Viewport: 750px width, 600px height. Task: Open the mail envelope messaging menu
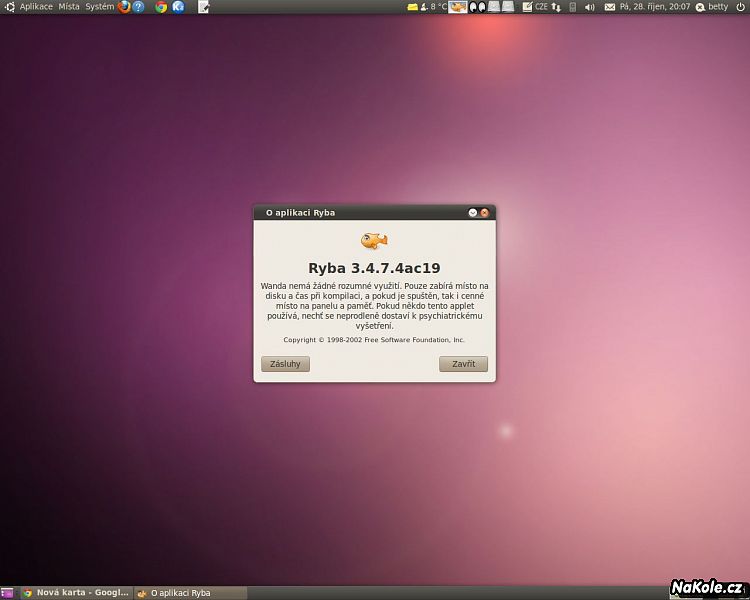click(610, 7)
